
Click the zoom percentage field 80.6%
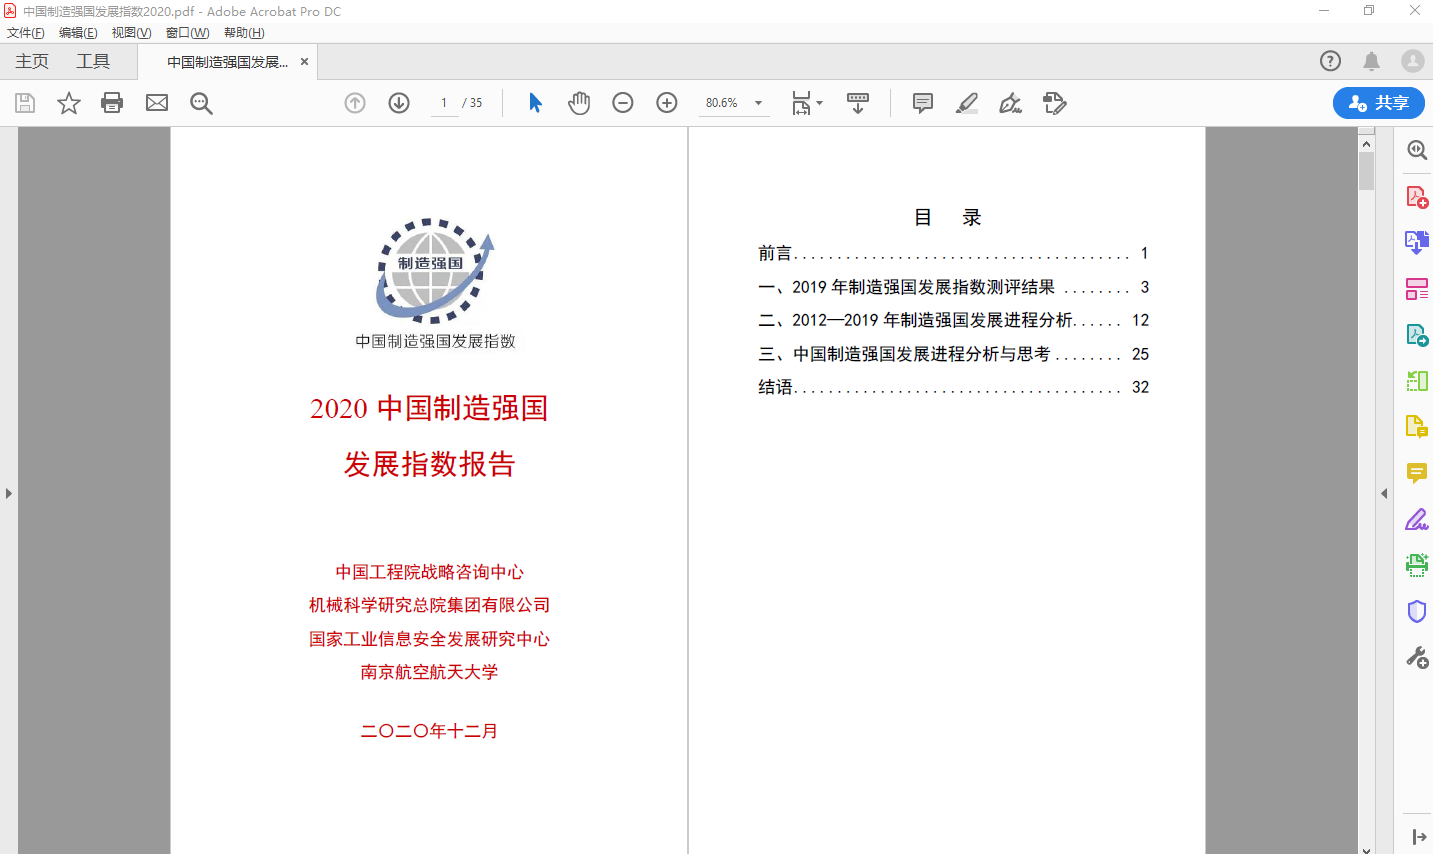coord(722,103)
